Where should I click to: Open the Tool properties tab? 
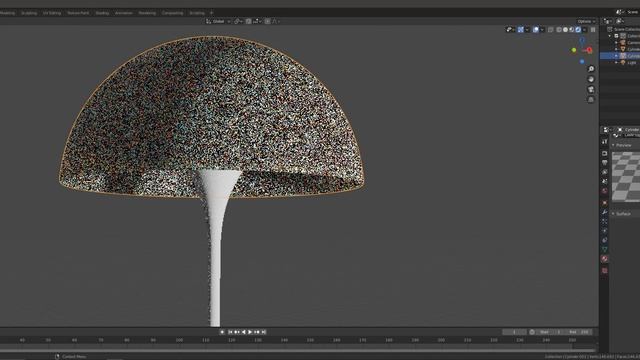click(604, 141)
